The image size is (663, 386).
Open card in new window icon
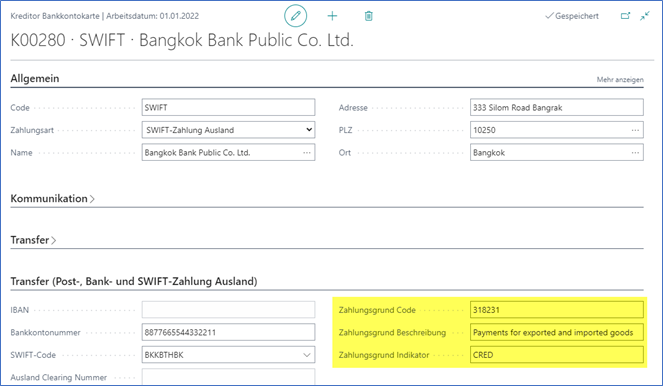(625, 16)
